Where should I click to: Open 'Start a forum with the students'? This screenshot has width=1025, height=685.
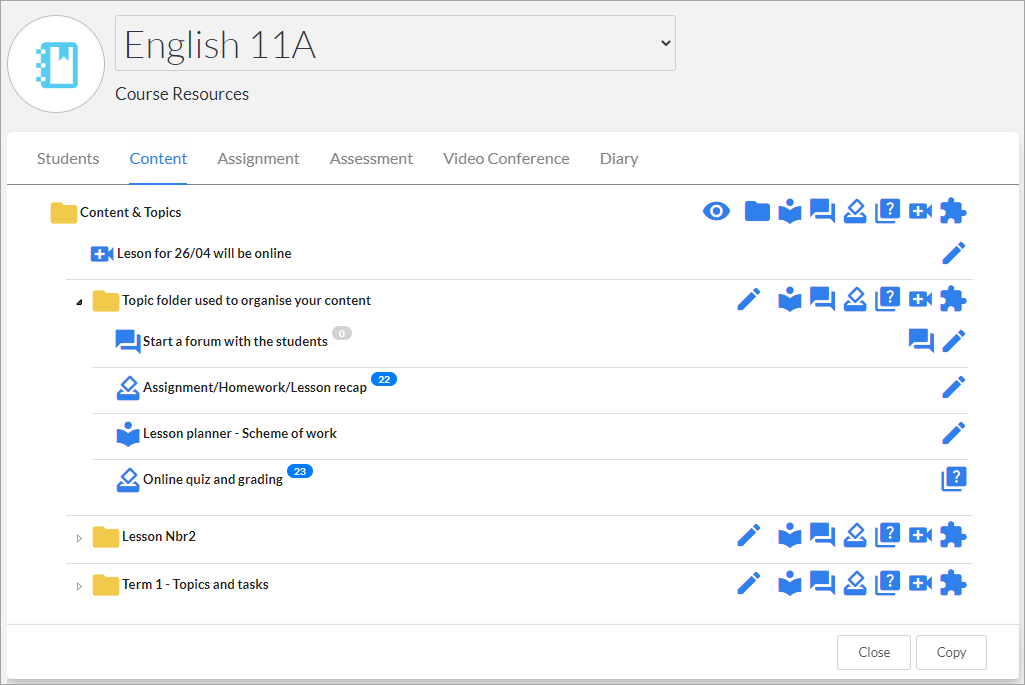pos(235,341)
